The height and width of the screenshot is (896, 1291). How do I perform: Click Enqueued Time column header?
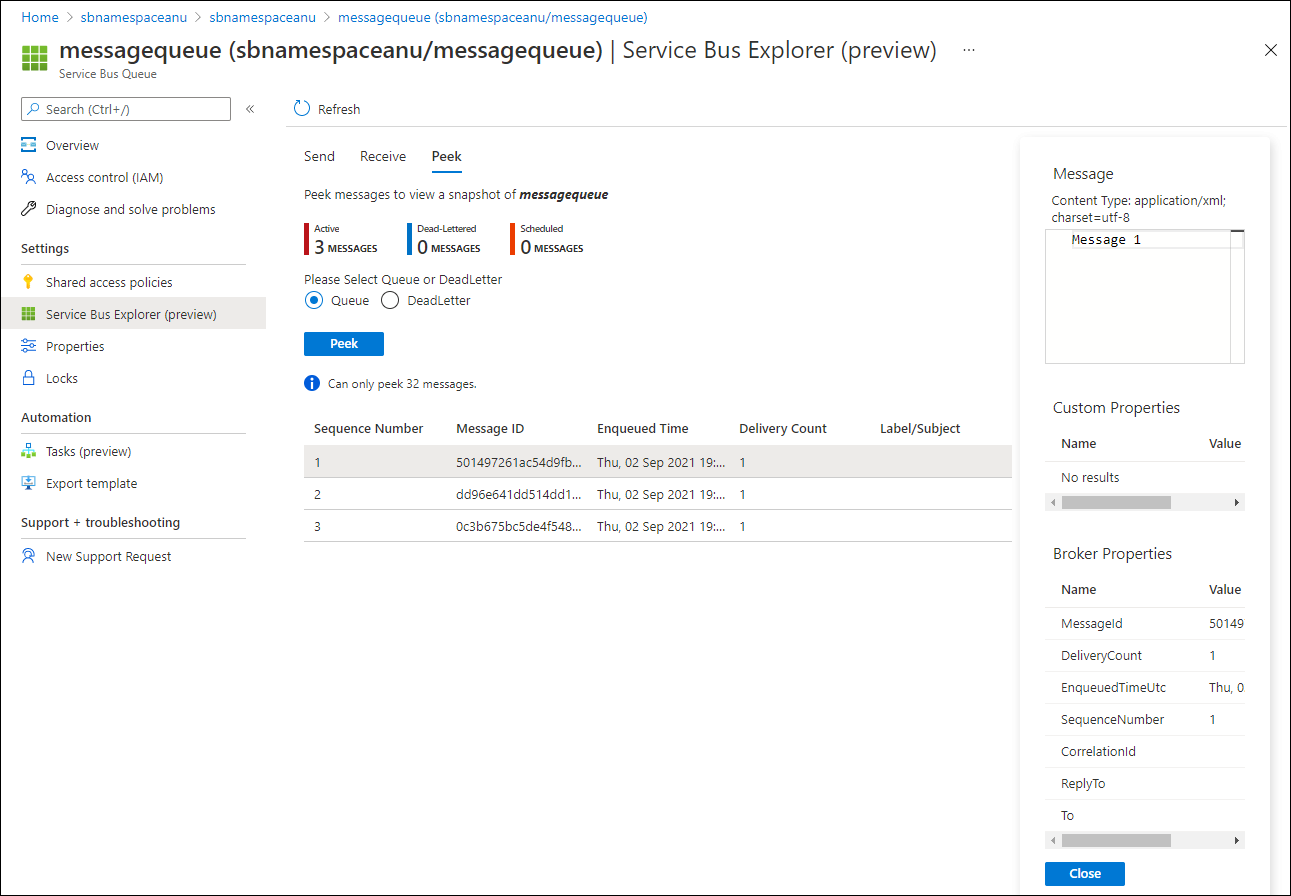[x=643, y=428]
